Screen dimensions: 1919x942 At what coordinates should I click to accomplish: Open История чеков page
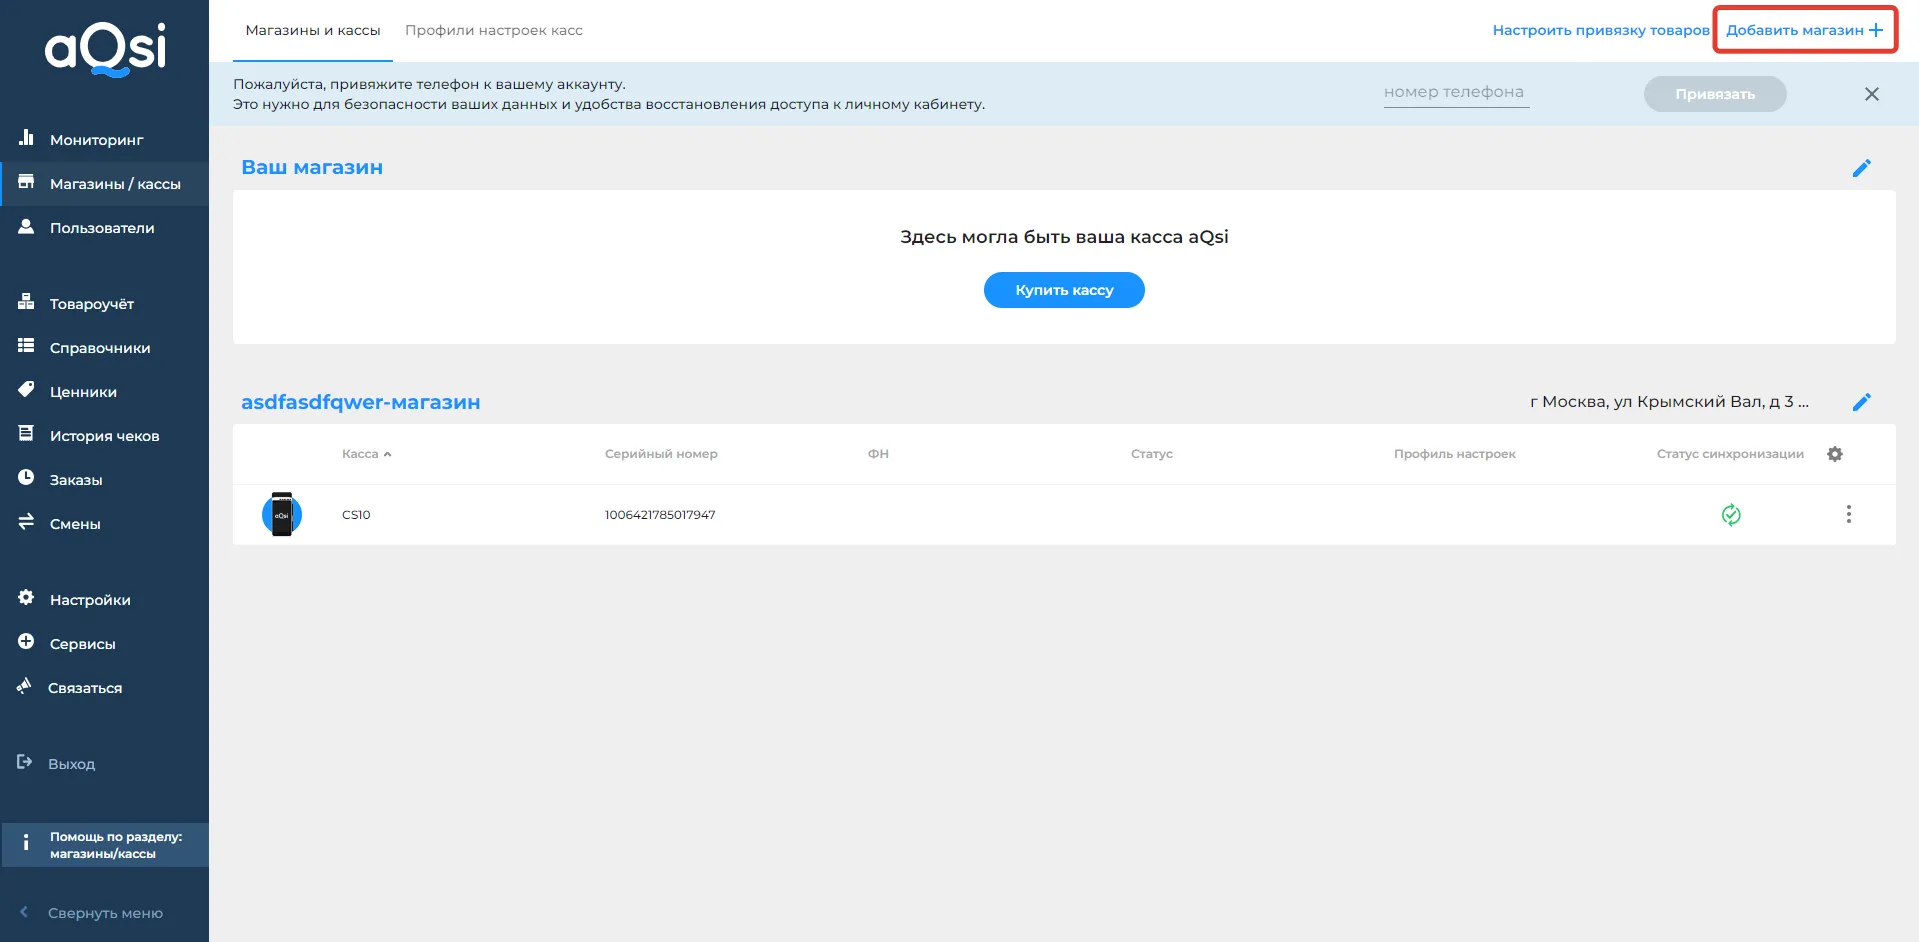click(104, 436)
